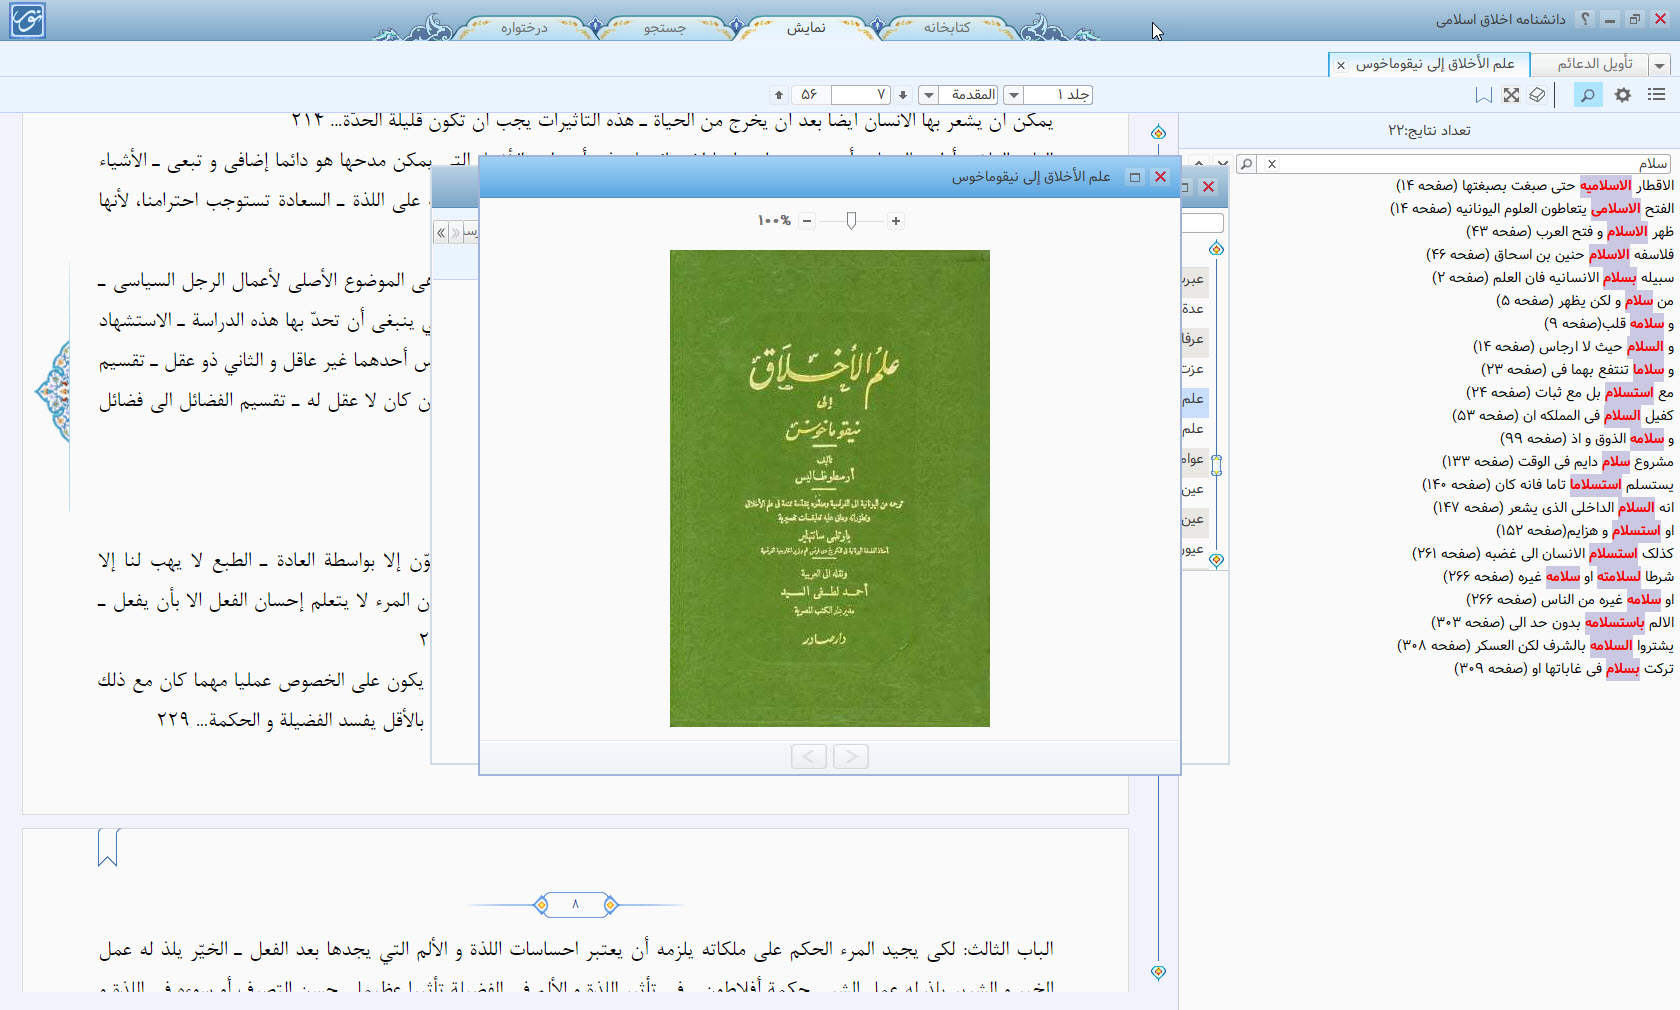The width and height of the screenshot is (1680, 1010).
Task: Click the zoom slider handle in cover popup
Action: coord(851,221)
